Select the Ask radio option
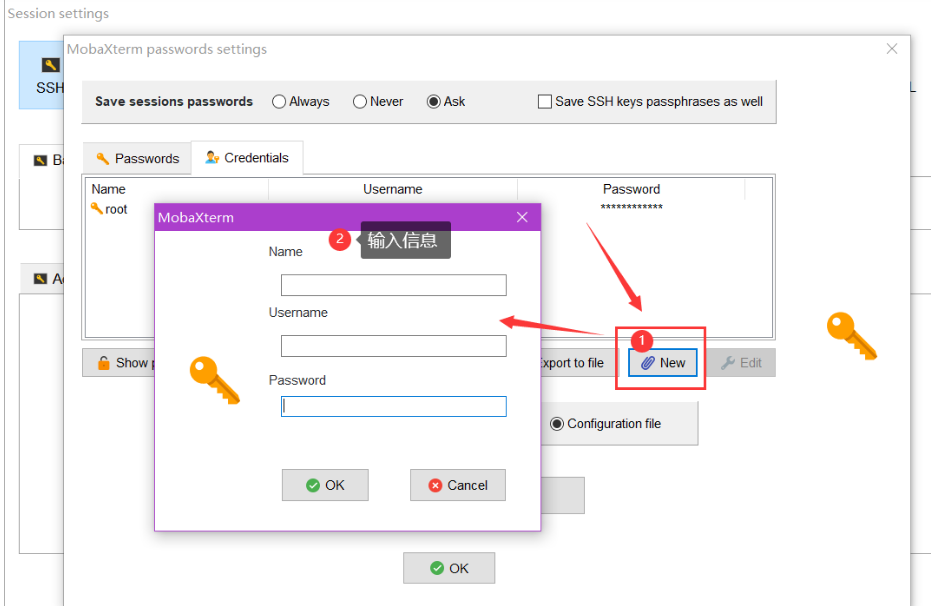The image size is (931, 606). pos(446,101)
